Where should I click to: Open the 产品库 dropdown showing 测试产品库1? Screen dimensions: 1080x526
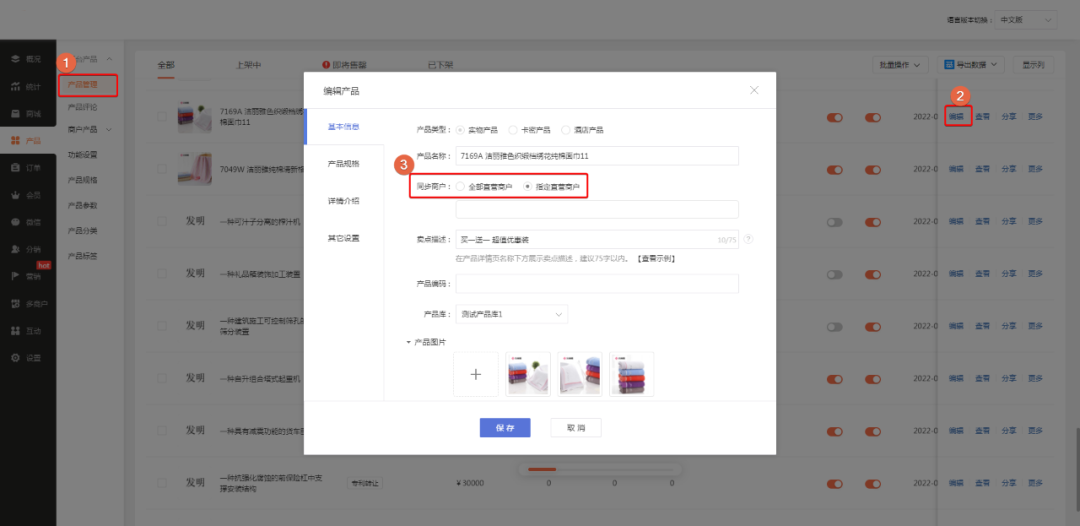[512, 314]
